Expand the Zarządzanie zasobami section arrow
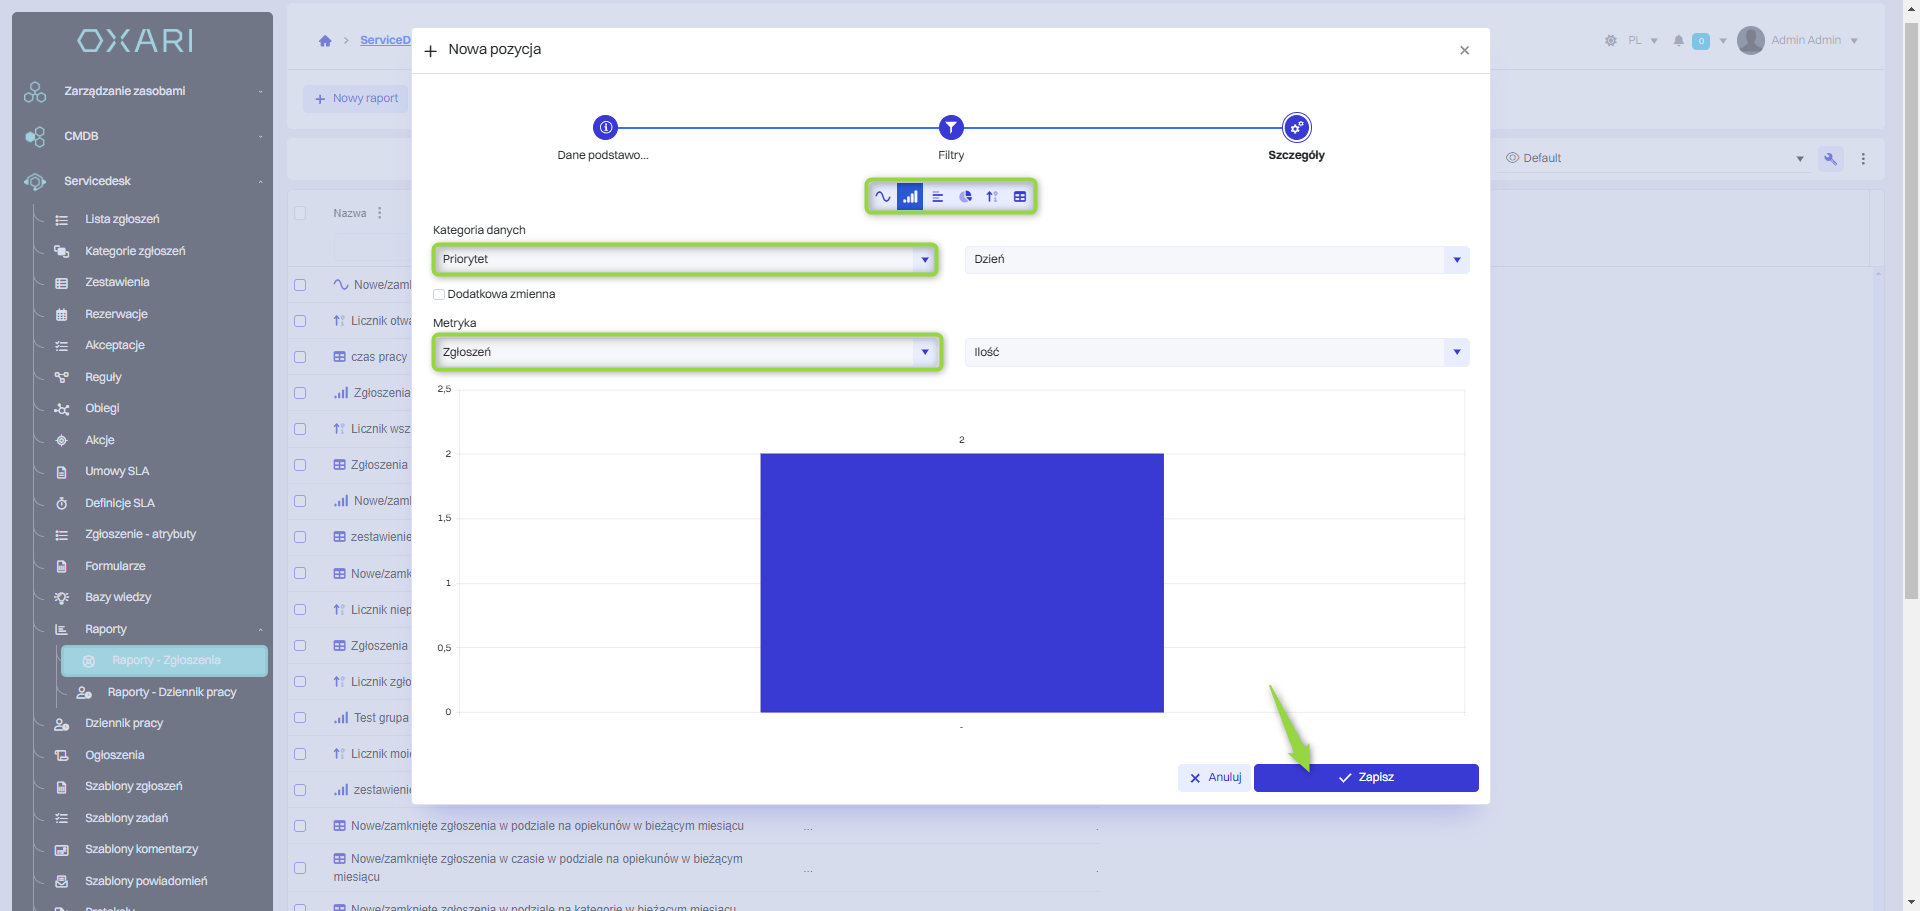Image resolution: width=1920 pixels, height=911 pixels. click(260, 92)
